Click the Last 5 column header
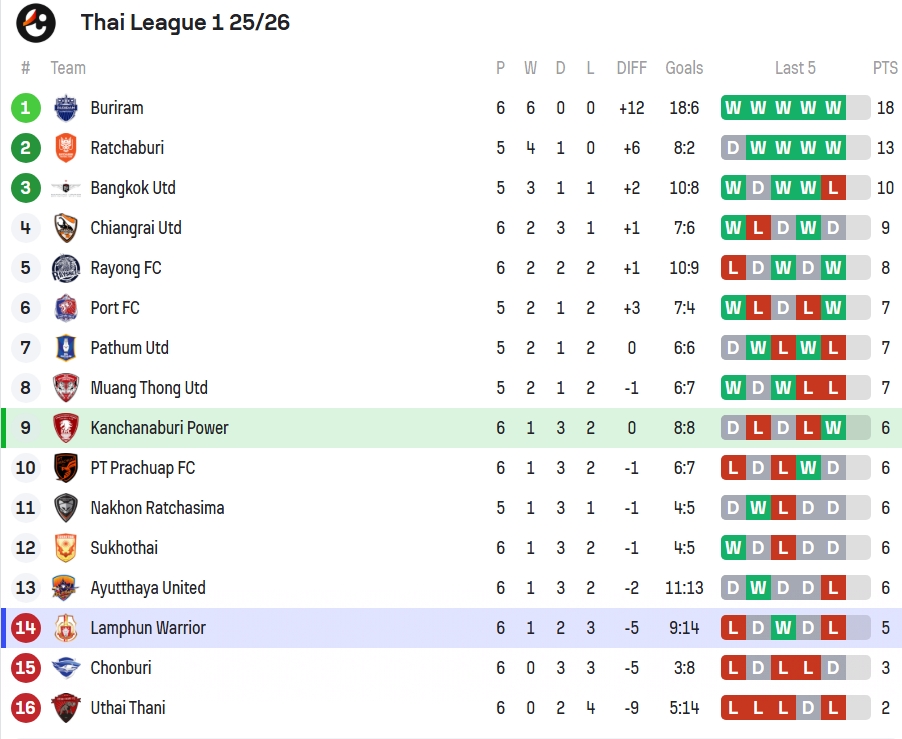Image resolution: width=902 pixels, height=739 pixels. (x=795, y=68)
